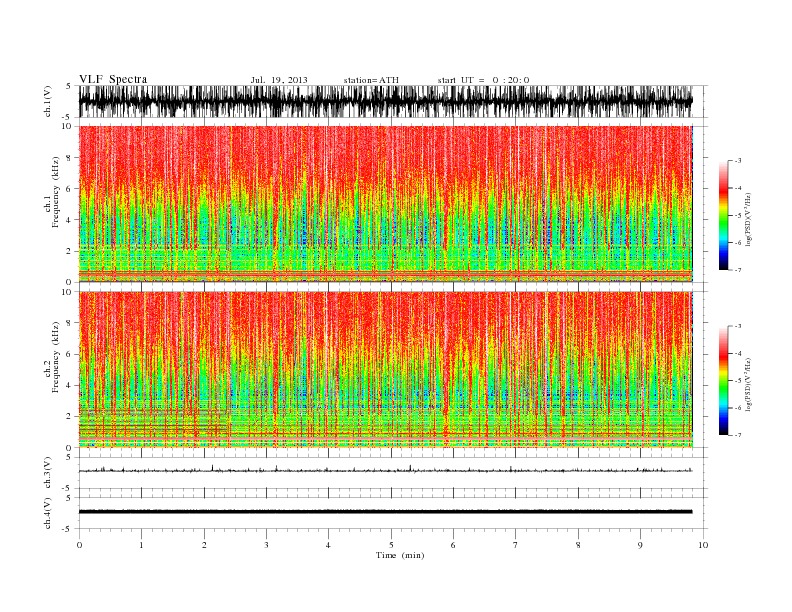792x612 pixels.
Task: Click the time-axis tick label '2'
Action: pos(204,545)
